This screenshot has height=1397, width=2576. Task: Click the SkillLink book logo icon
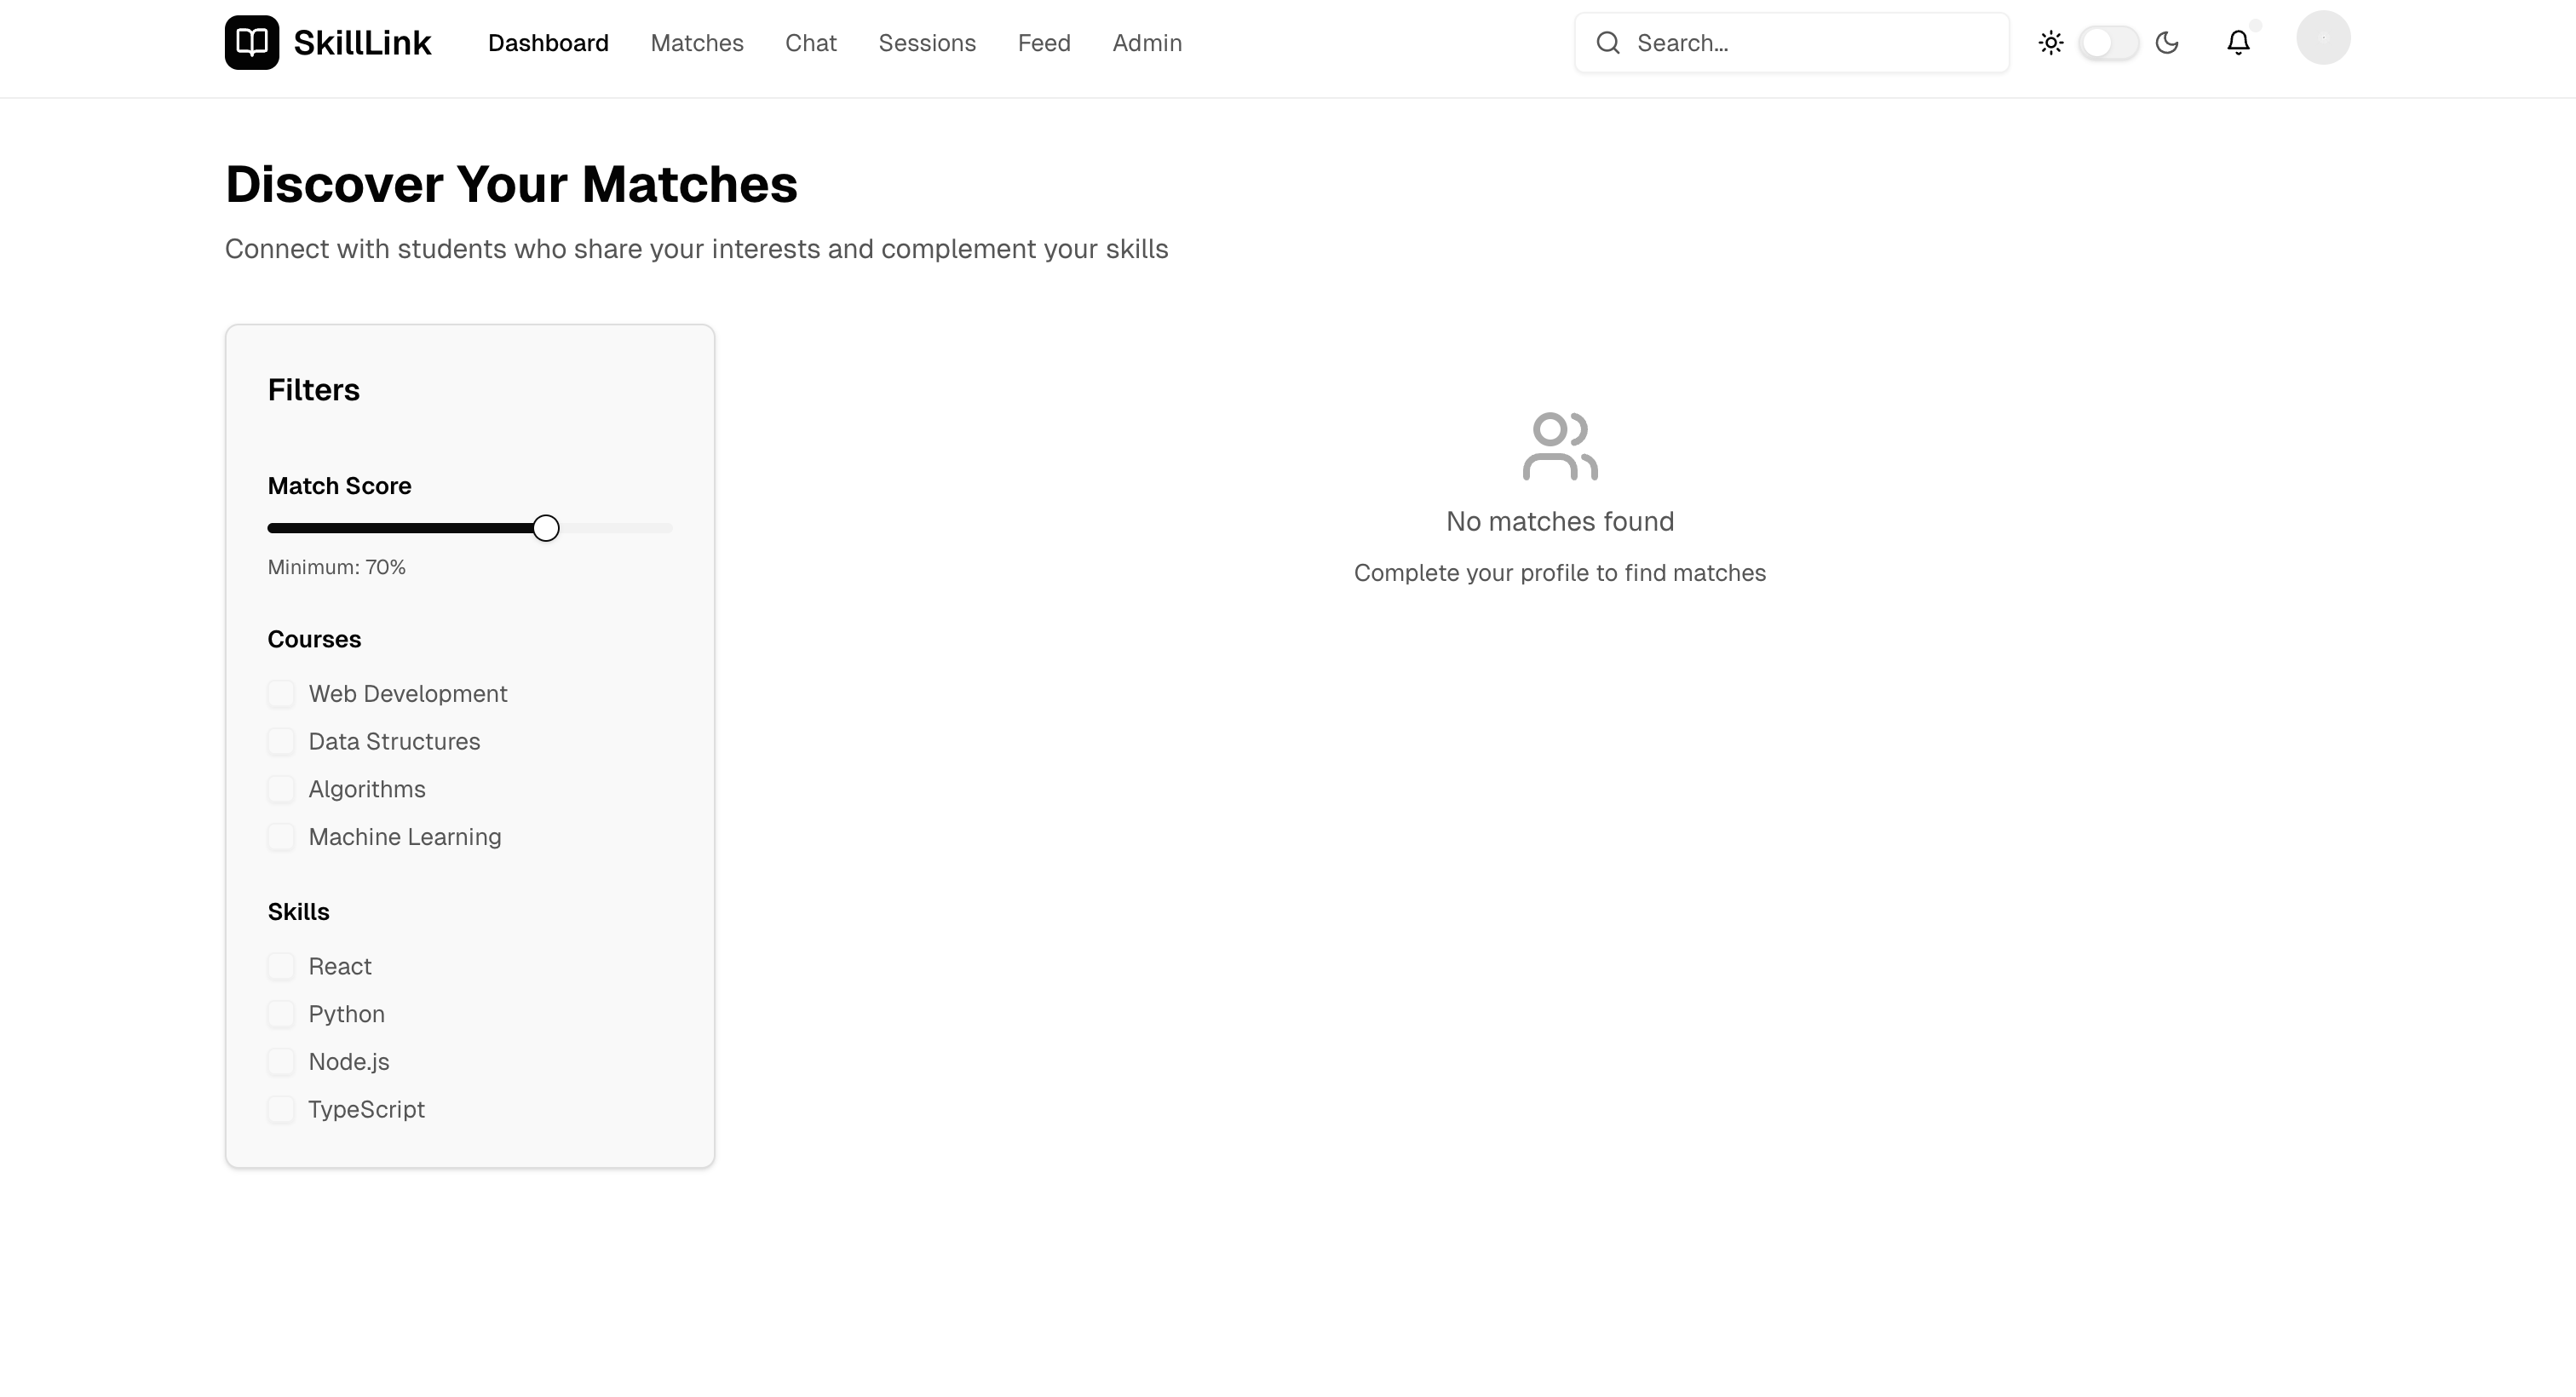[252, 43]
